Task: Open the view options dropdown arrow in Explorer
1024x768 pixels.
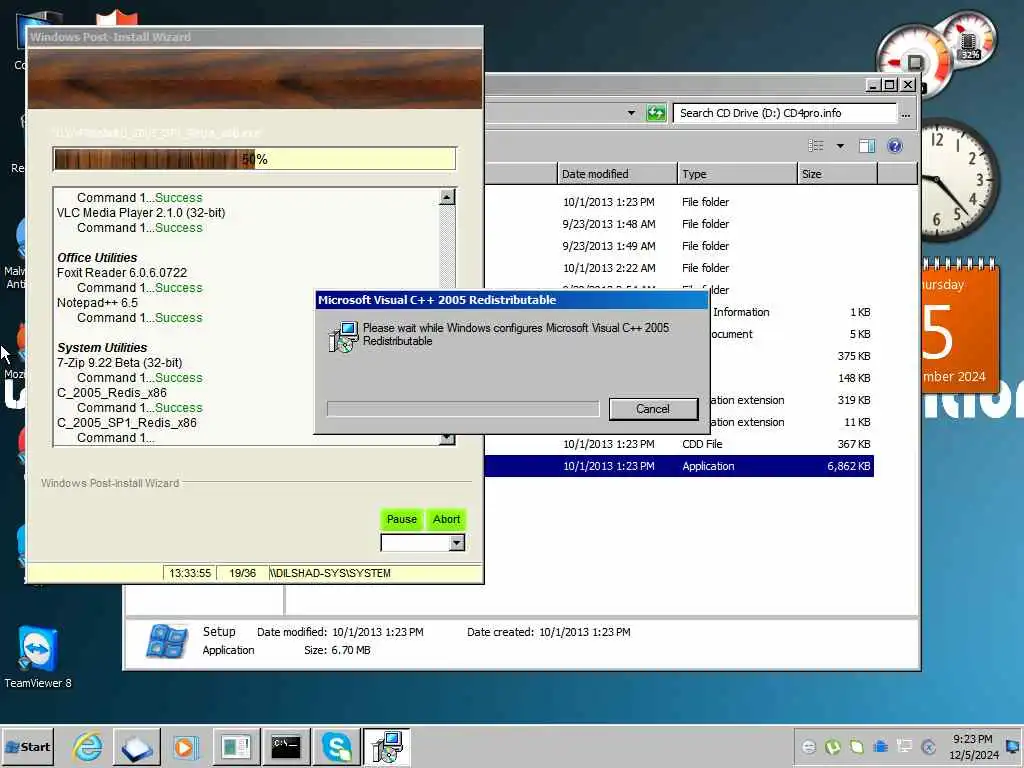Action: 840,146
